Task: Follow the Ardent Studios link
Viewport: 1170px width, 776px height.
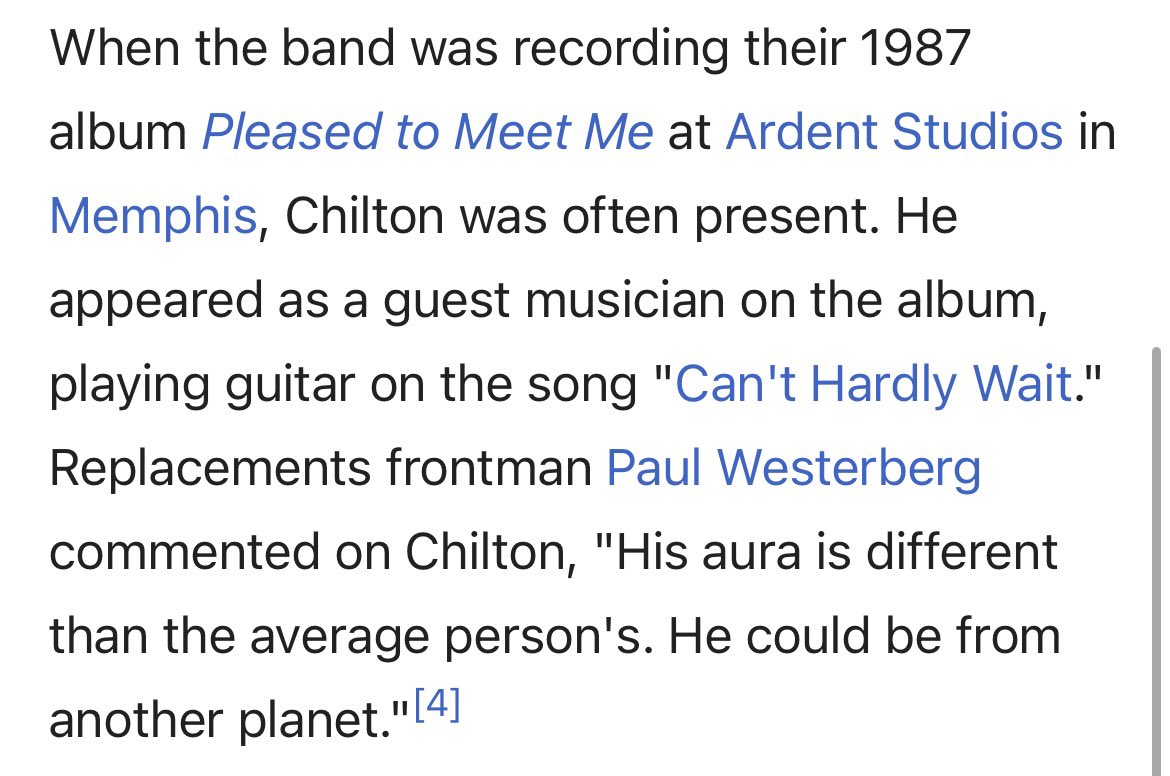Action: (894, 132)
